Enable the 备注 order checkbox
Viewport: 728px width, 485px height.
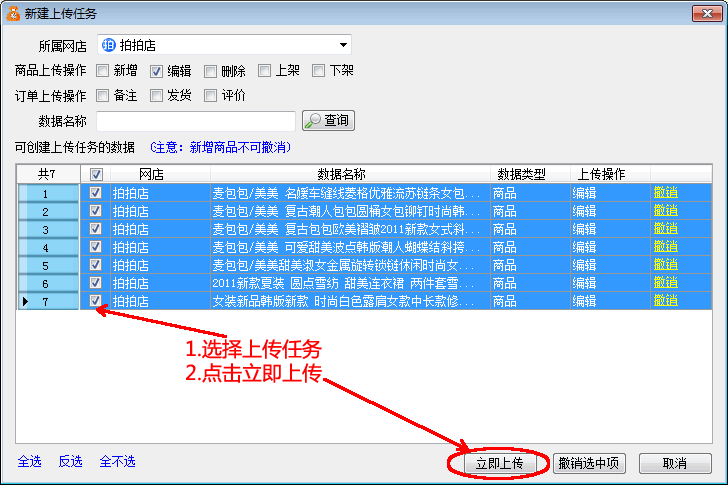click(102, 96)
